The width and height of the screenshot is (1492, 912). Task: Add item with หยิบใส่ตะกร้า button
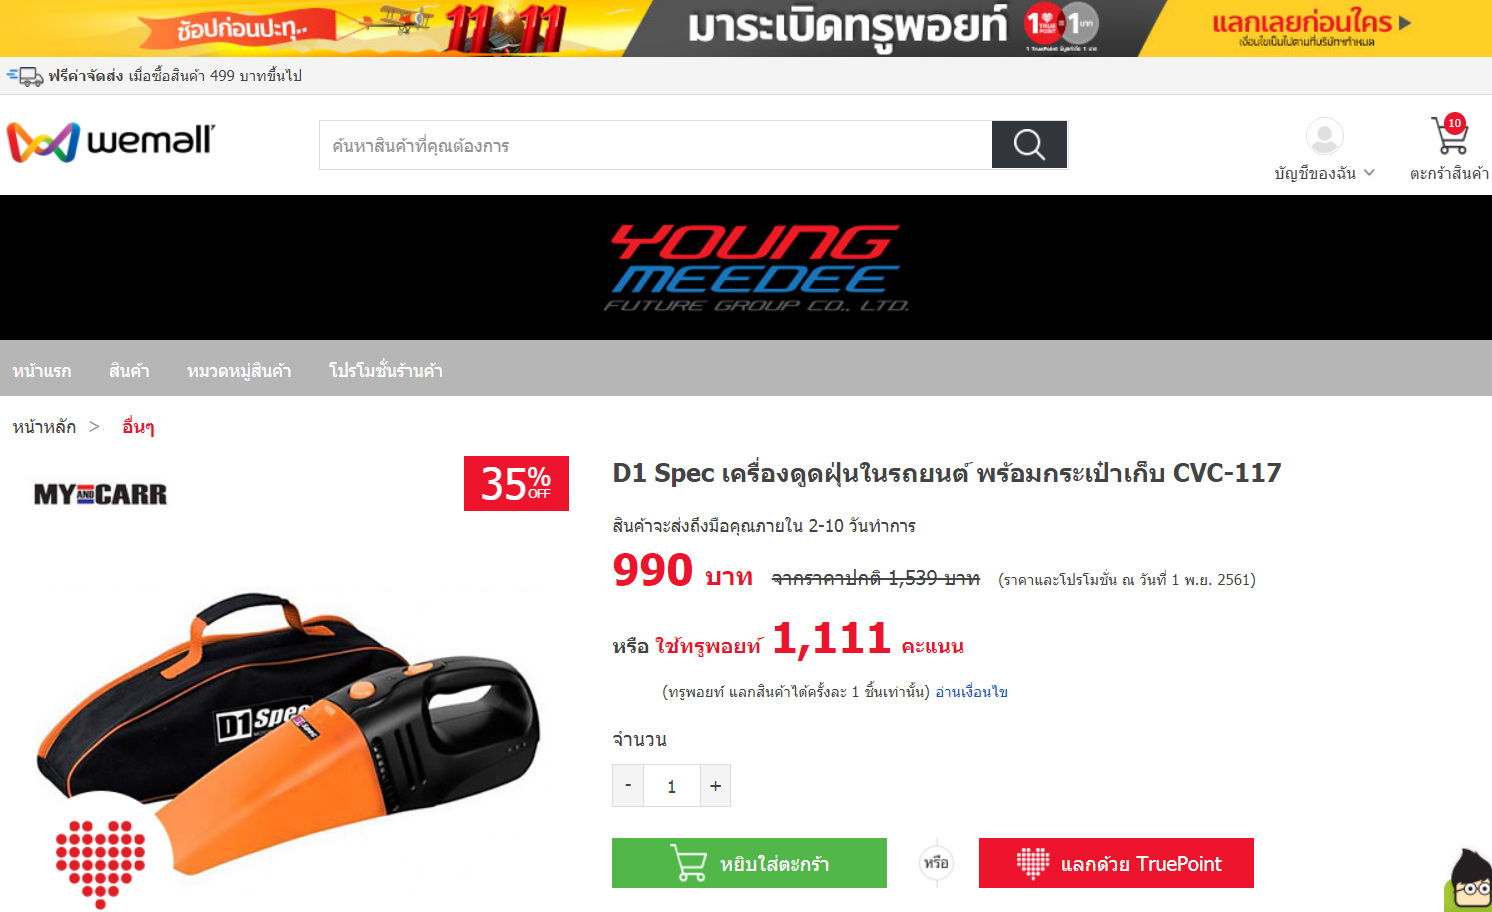click(749, 863)
